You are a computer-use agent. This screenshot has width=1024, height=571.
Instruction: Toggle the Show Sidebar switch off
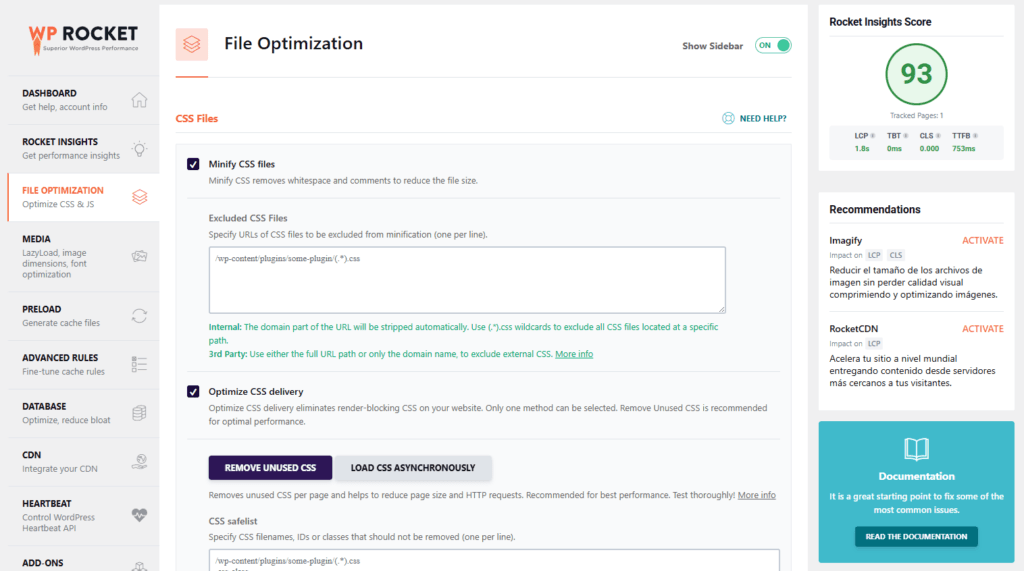coord(773,45)
